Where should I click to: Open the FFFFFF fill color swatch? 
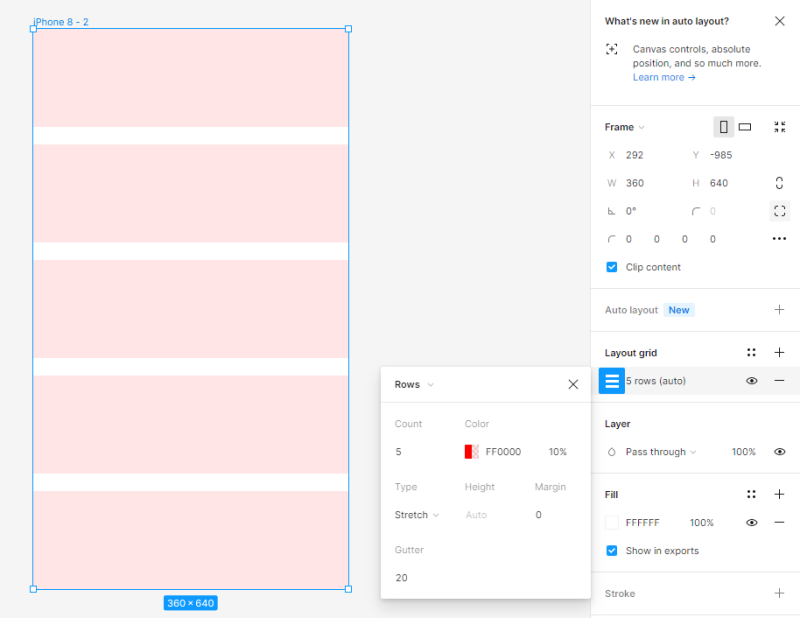tap(611, 523)
